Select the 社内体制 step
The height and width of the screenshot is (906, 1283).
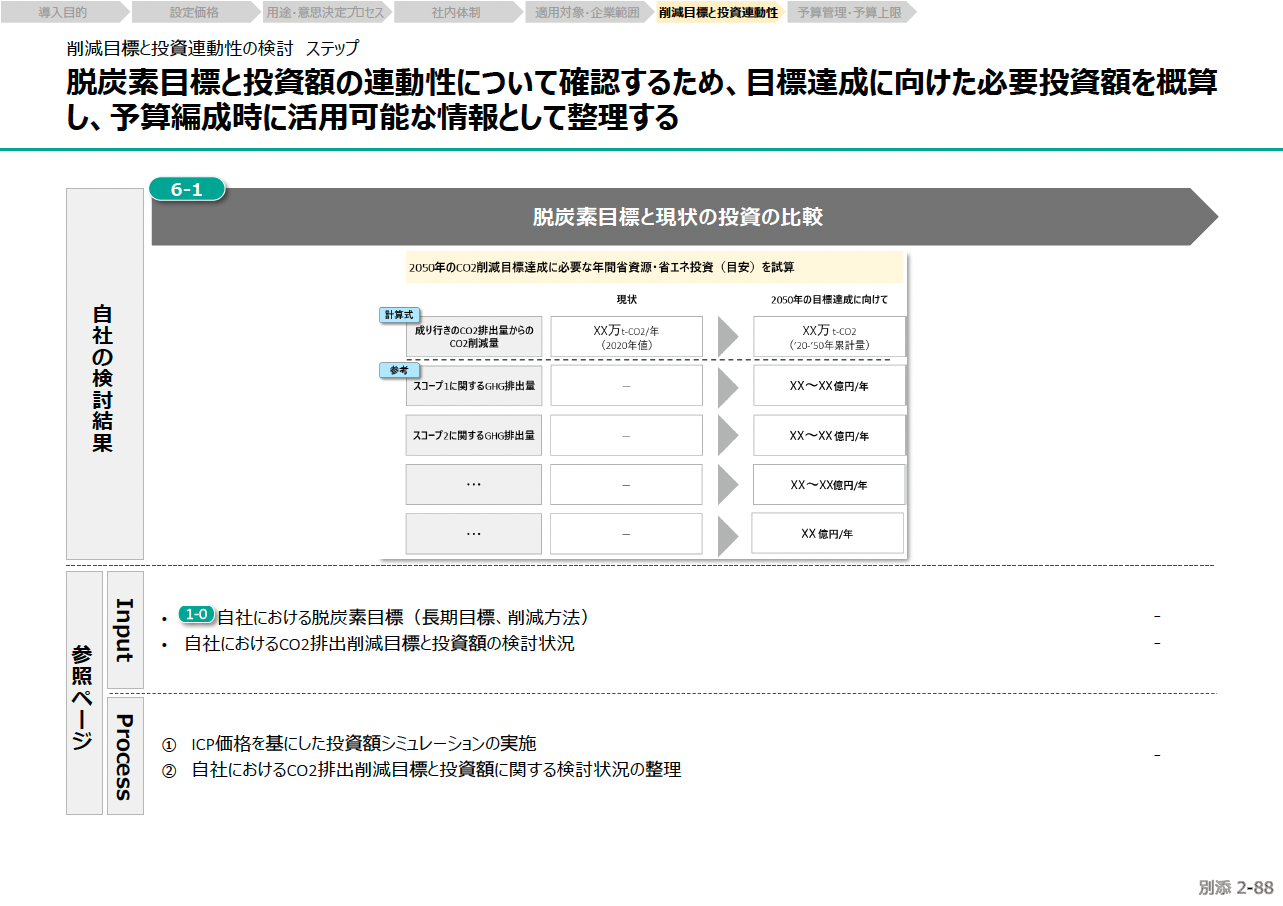tap(456, 13)
